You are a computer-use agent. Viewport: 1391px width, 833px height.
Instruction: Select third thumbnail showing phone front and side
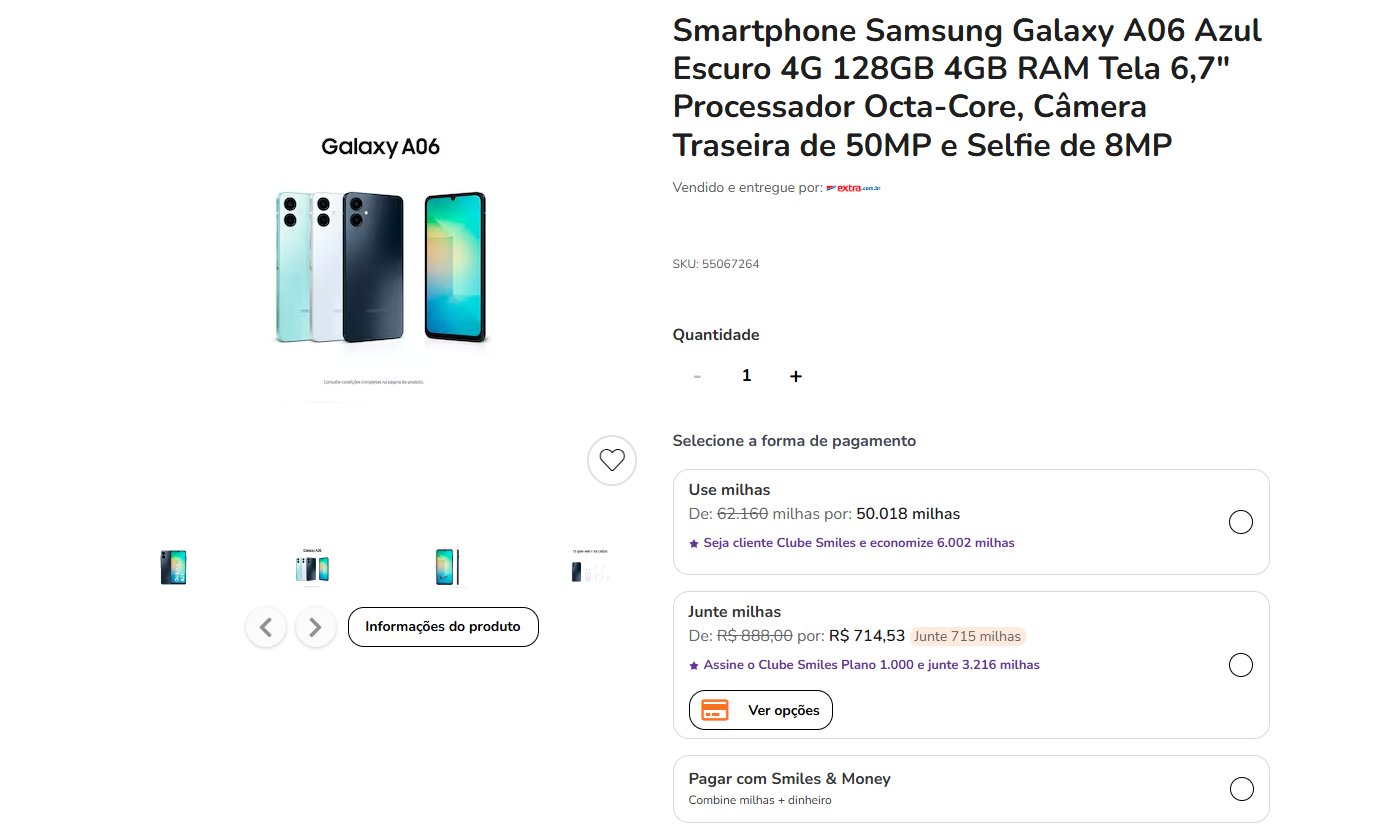click(448, 567)
